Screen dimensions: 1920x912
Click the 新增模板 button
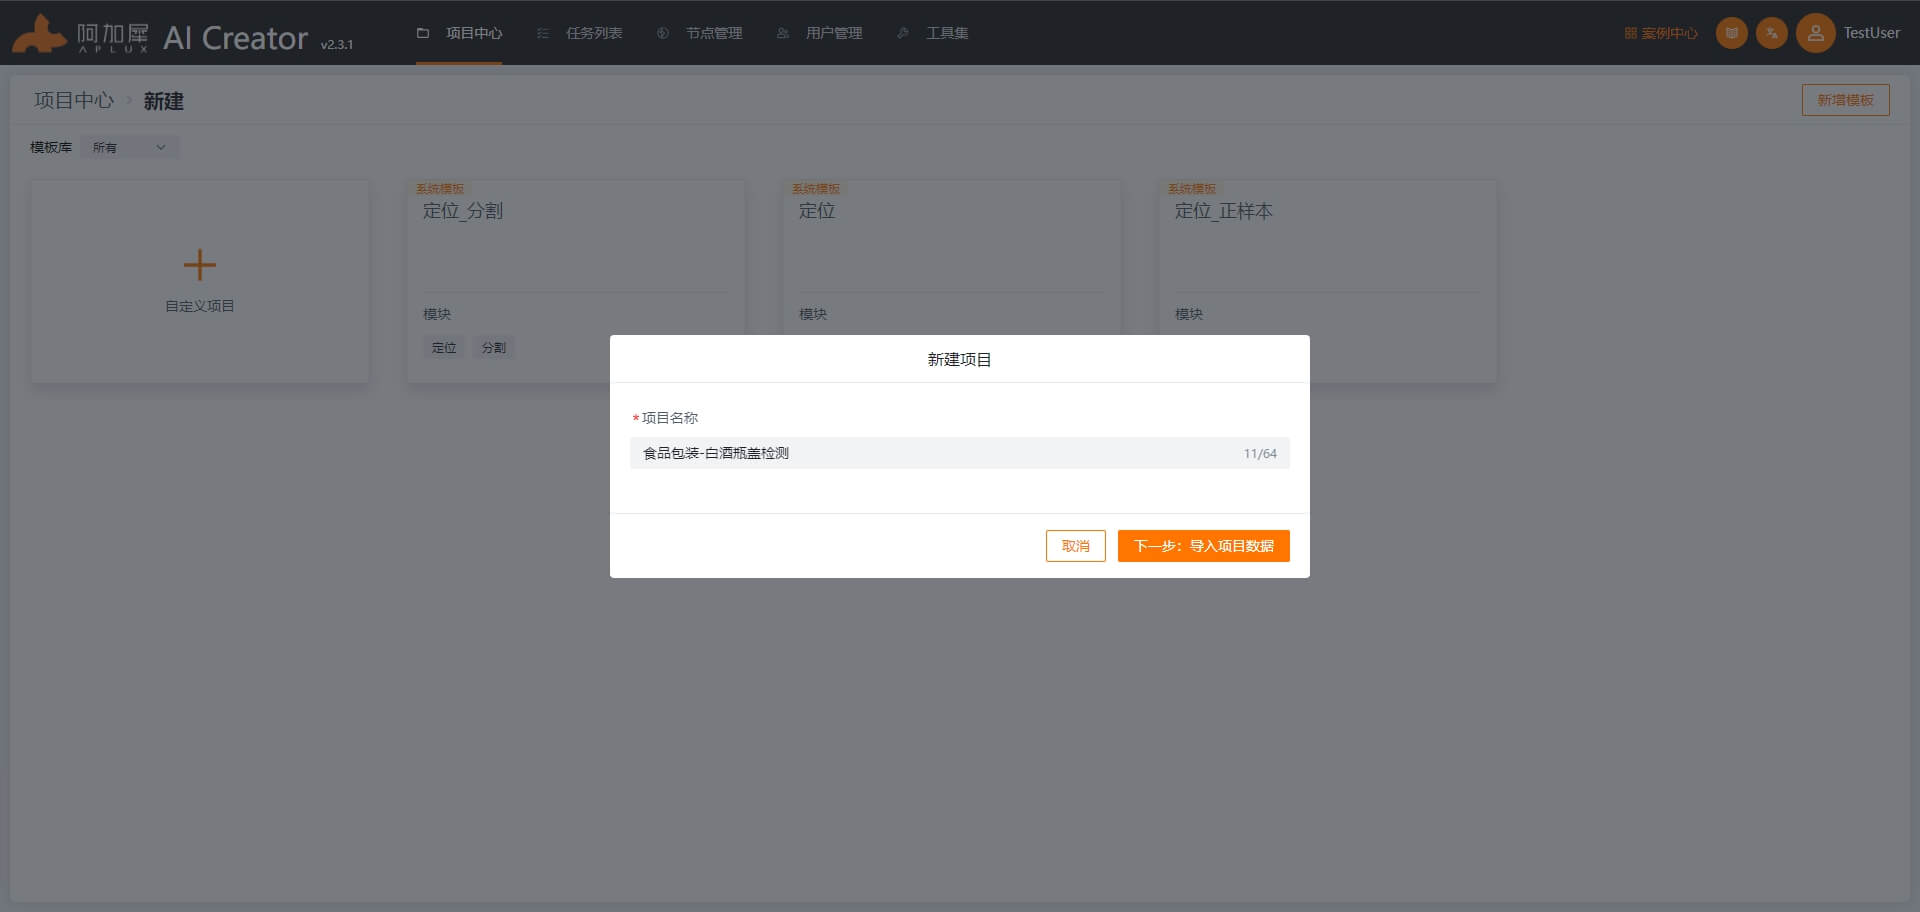[1845, 100]
